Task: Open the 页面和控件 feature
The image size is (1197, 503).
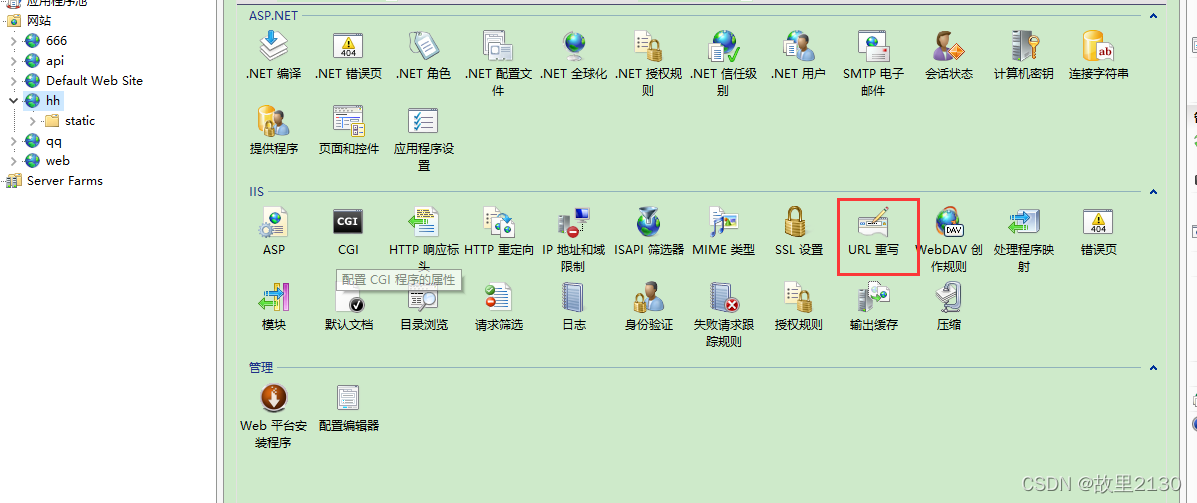Action: tap(348, 131)
